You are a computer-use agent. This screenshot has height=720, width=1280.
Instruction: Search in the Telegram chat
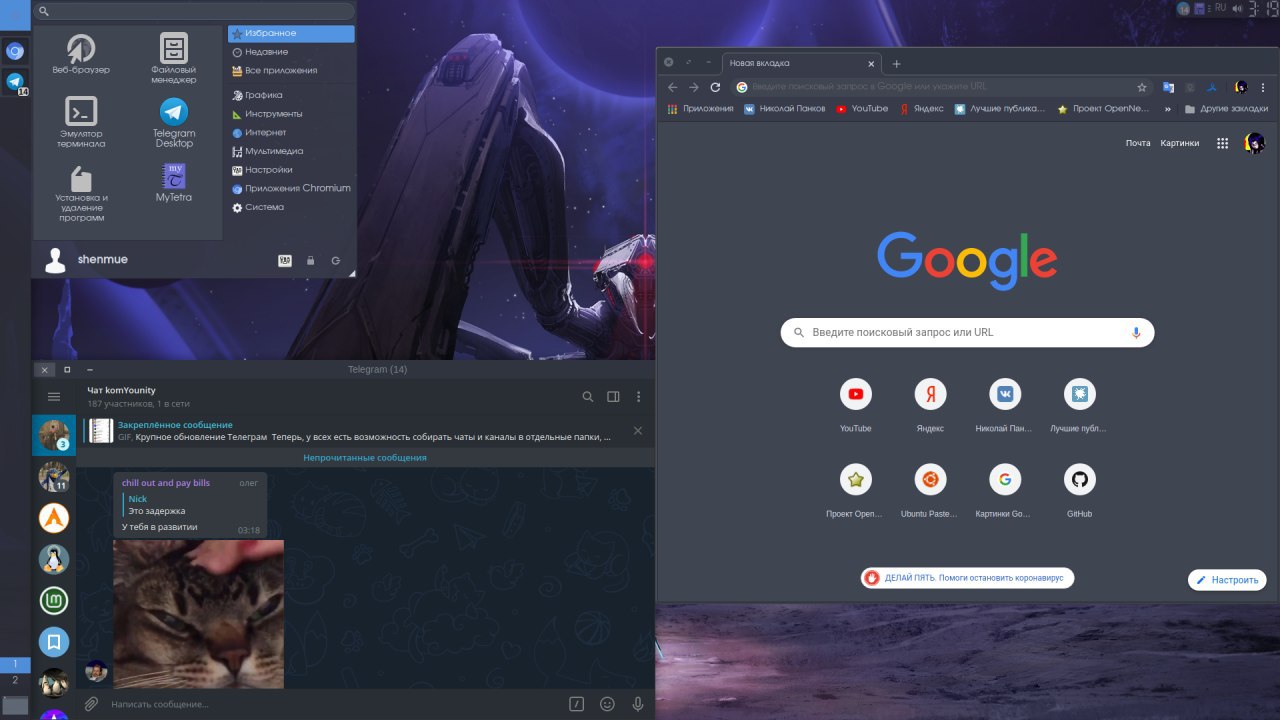(x=588, y=397)
